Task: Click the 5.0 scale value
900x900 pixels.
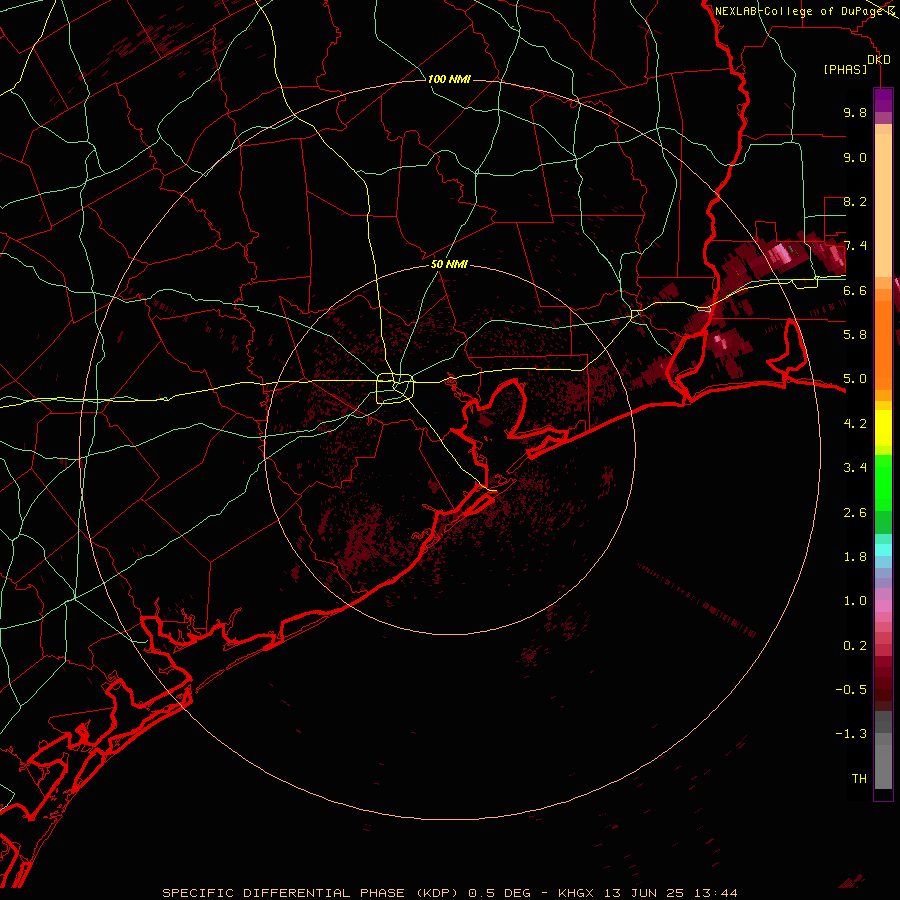Action: click(855, 379)
